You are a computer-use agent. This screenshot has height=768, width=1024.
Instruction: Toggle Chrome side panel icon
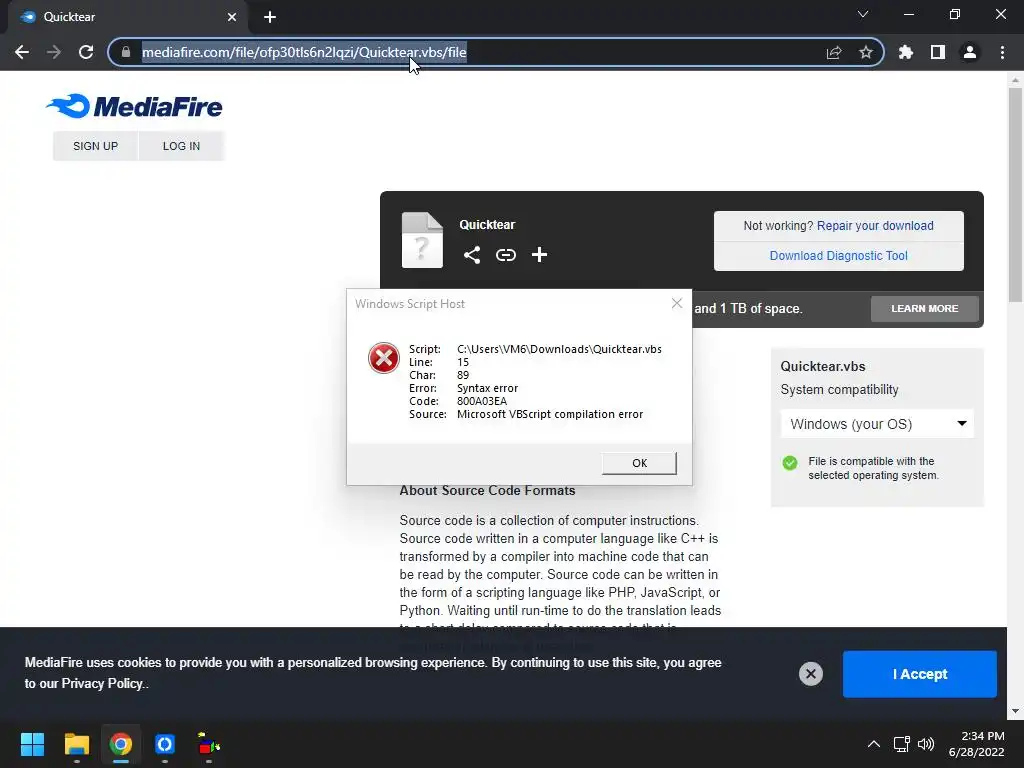tap(938, 52)
